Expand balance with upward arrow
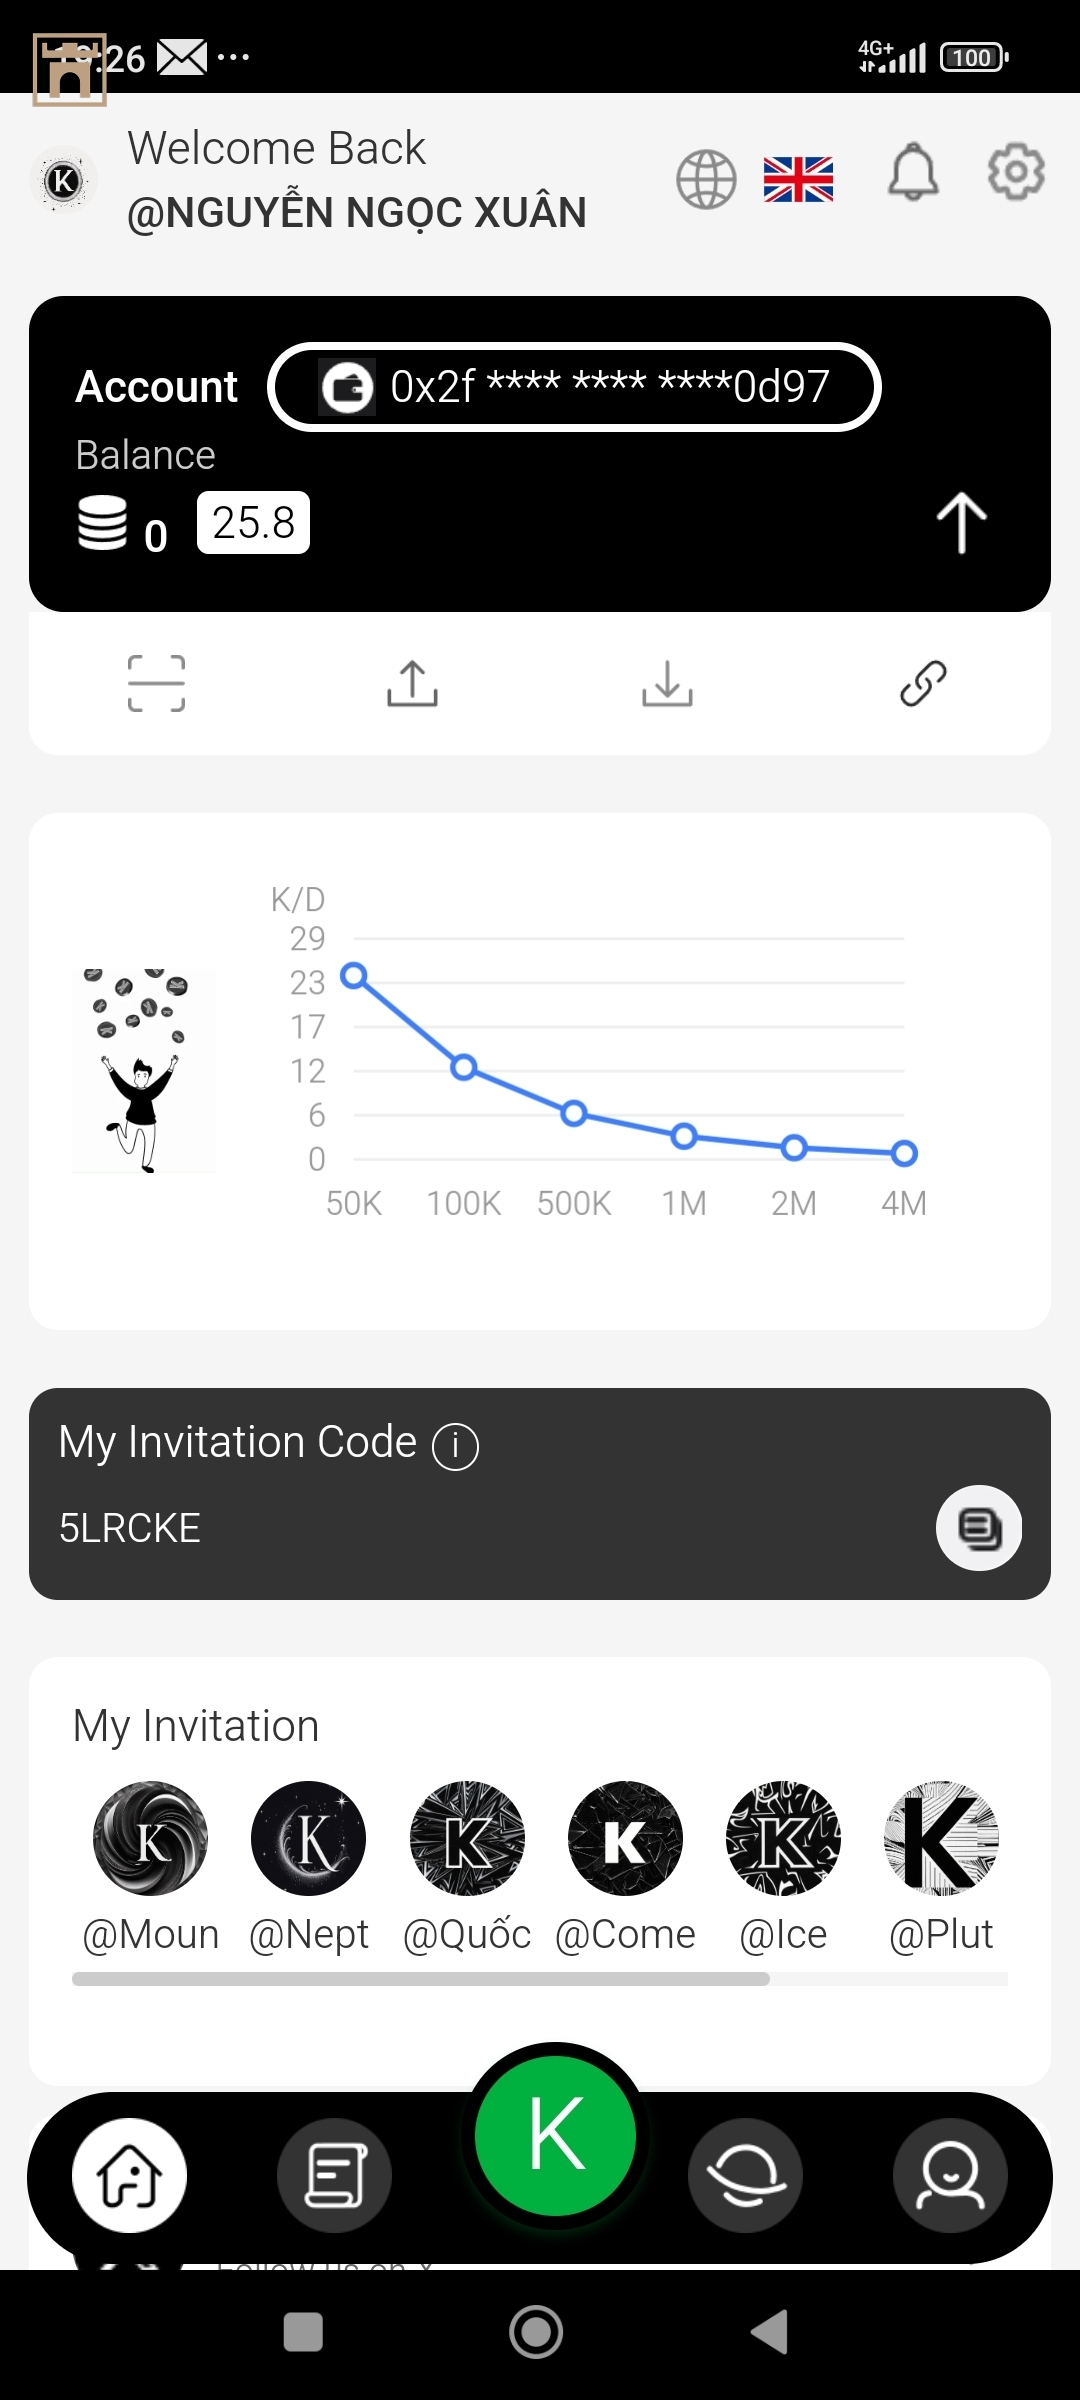 click(x=961, y=522)
